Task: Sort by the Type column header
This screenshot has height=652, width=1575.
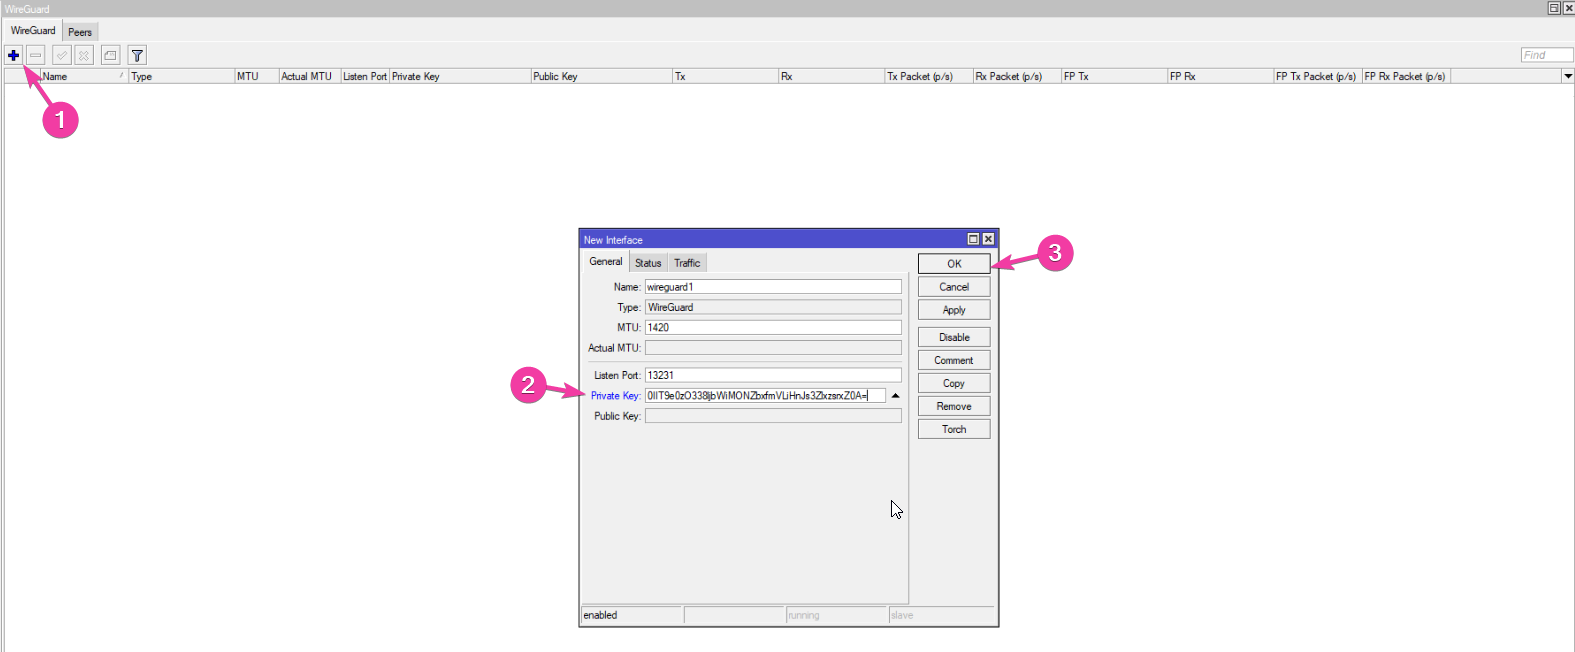Action: [181, 76]
